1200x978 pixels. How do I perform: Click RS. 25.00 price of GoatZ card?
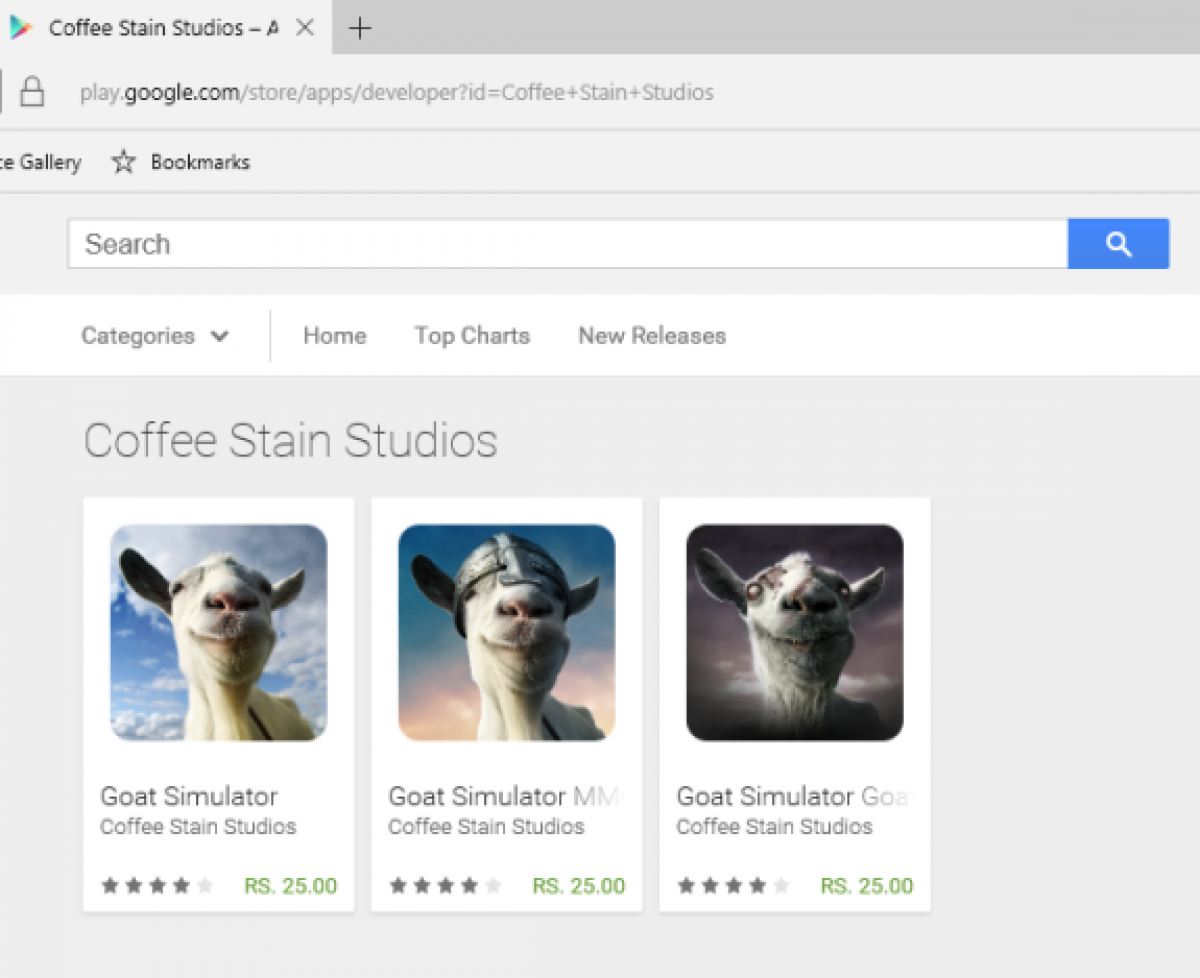coord(866,886)
